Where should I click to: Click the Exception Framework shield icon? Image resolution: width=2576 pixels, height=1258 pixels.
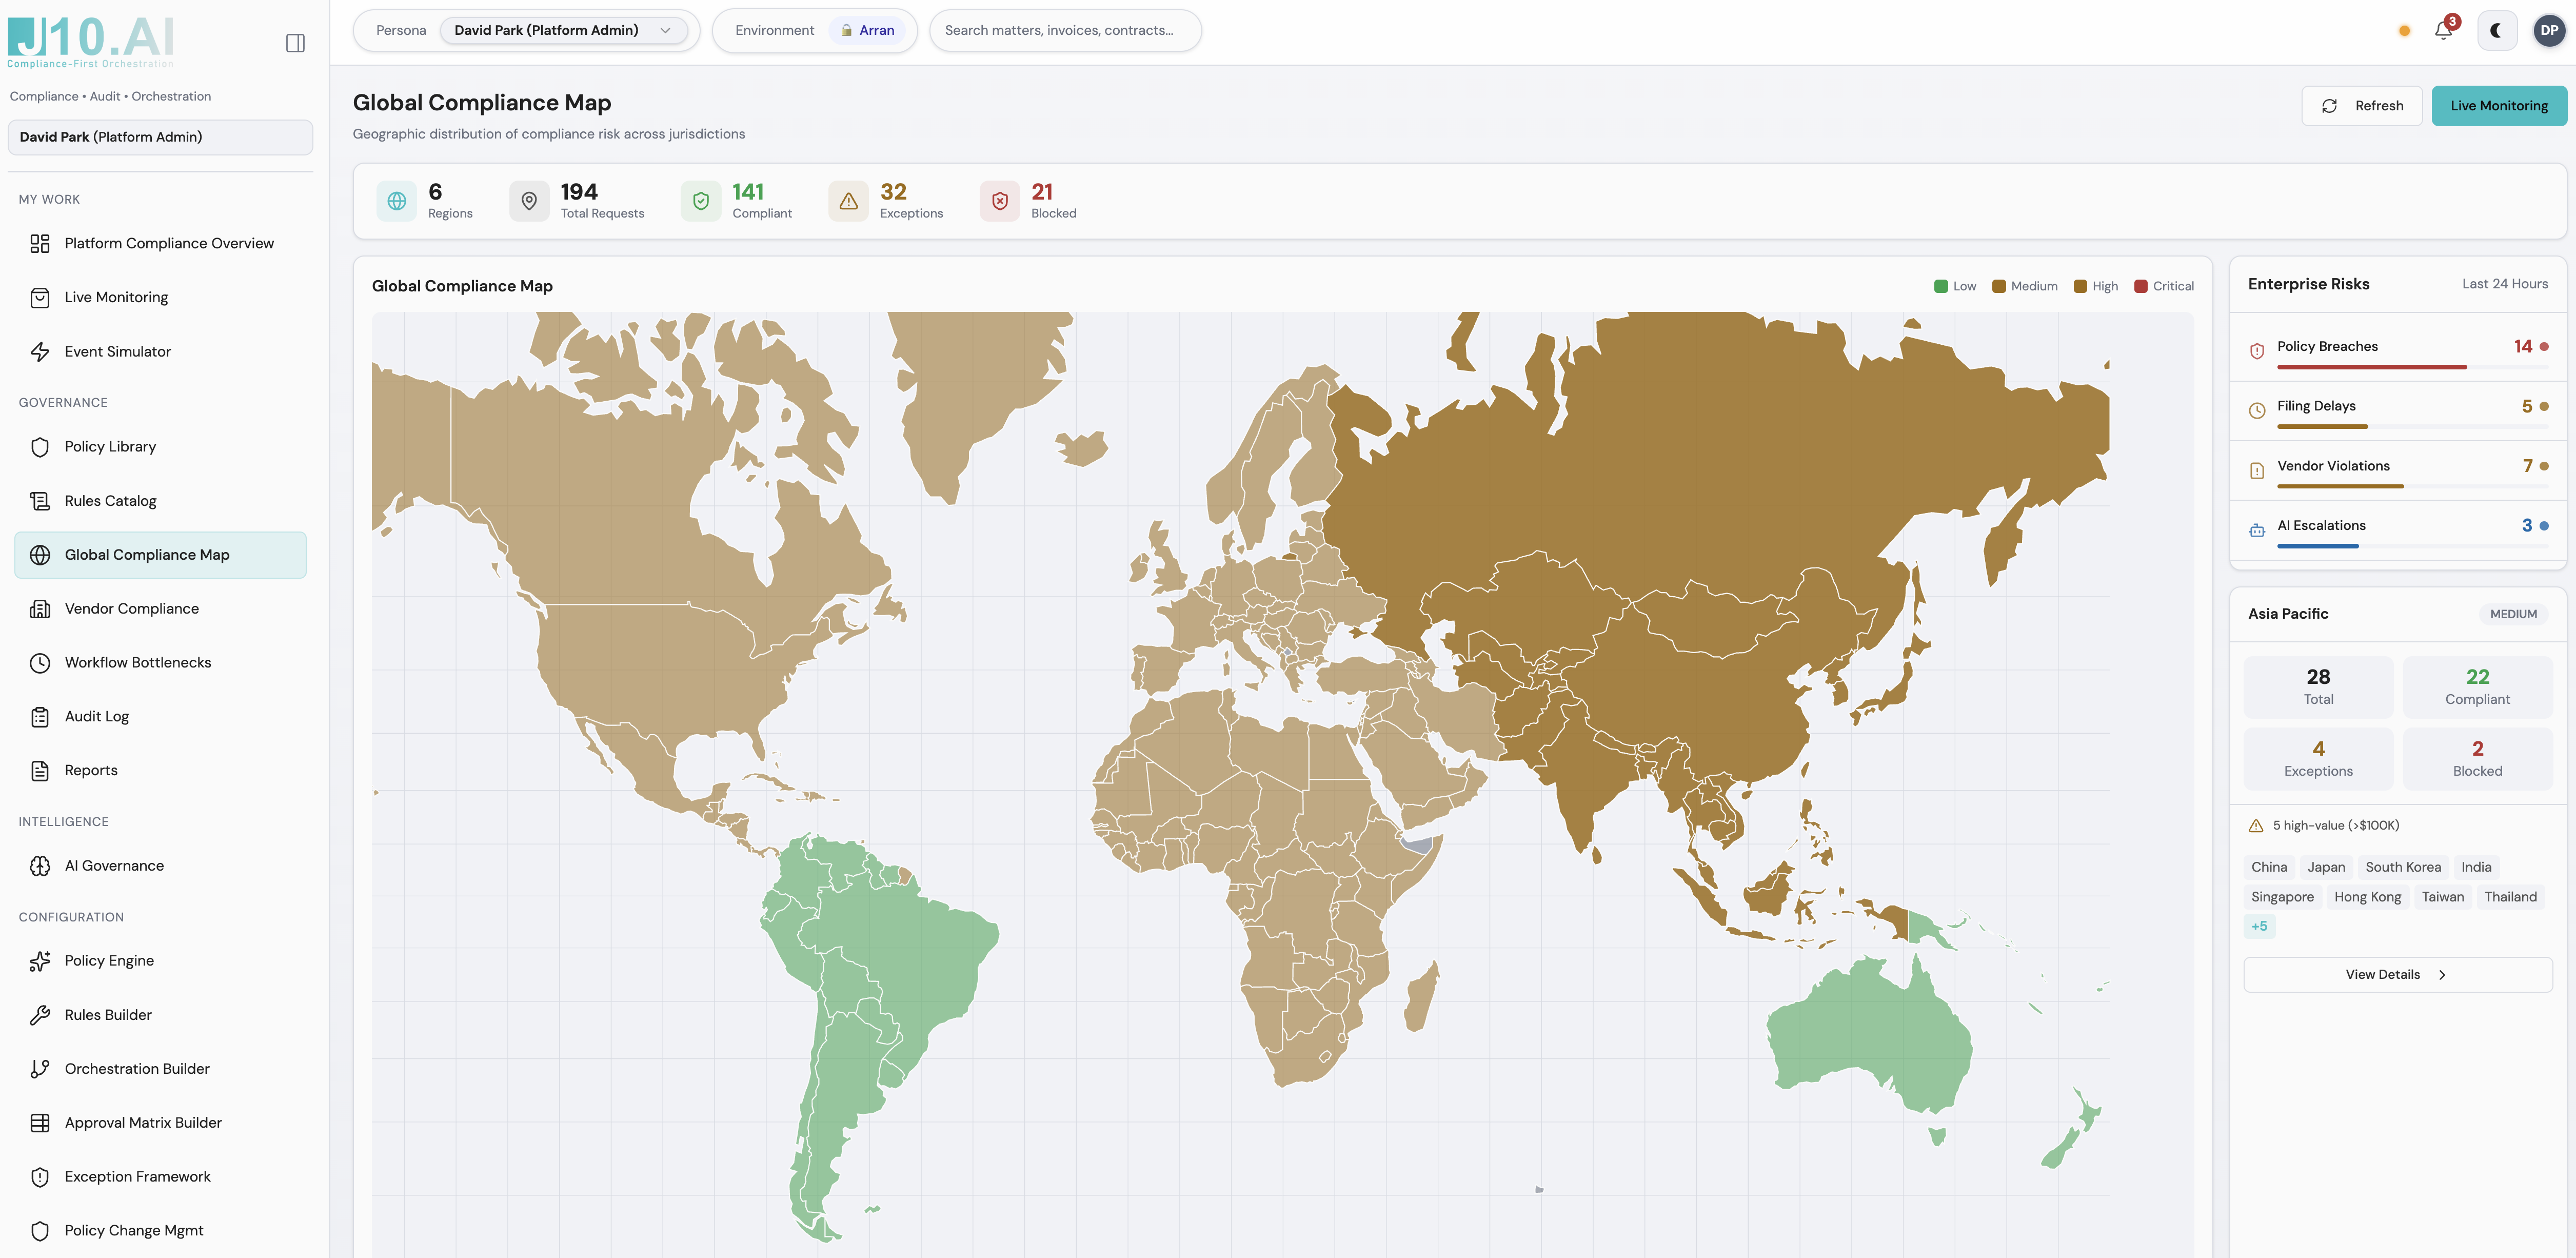click(40, 1176)
